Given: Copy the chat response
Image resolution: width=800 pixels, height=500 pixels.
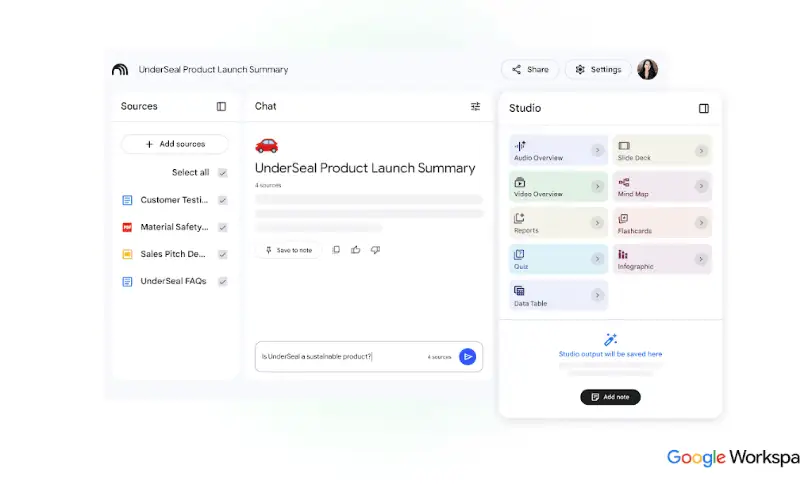Looking at the screenshot, I should [336, 249].
